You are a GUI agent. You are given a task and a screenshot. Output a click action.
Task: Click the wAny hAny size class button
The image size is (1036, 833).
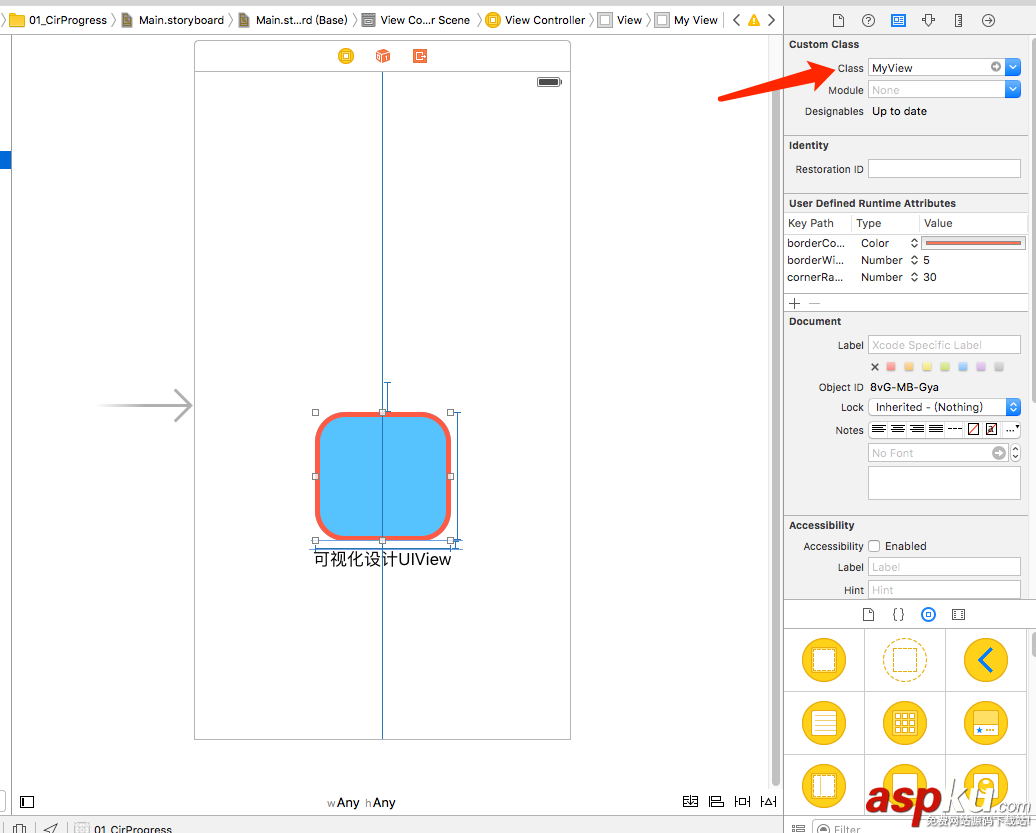pyautogui.click(x=361, y=803)
